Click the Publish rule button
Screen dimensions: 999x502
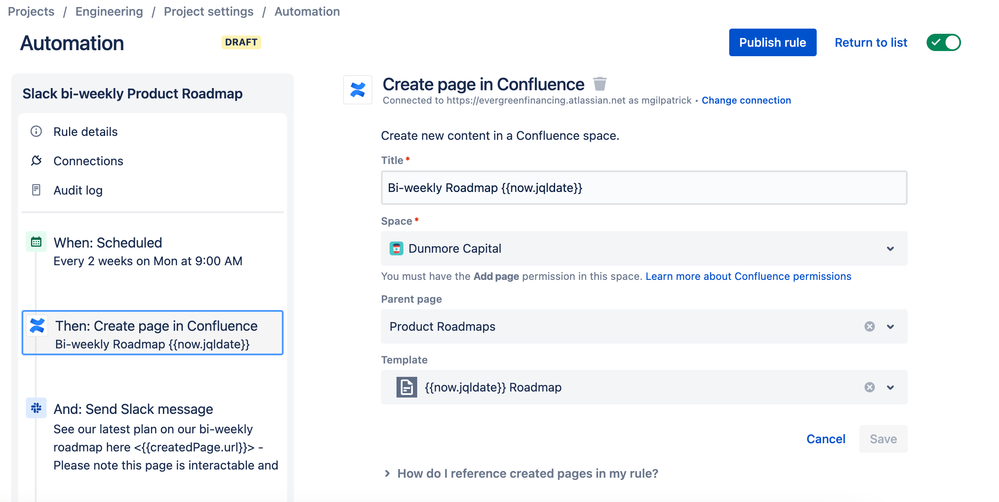772,42
